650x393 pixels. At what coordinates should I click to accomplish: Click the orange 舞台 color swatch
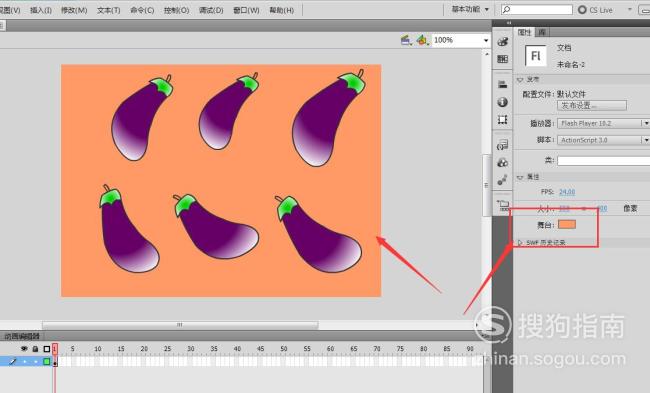click(x=567, y=225)
